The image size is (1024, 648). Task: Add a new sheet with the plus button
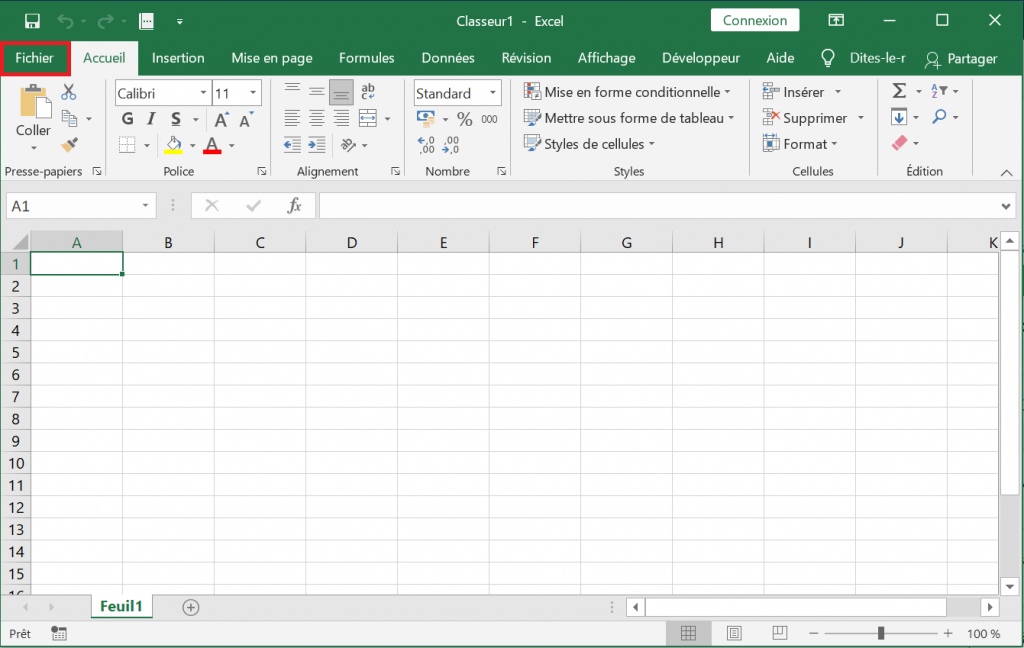coord(189,606)
